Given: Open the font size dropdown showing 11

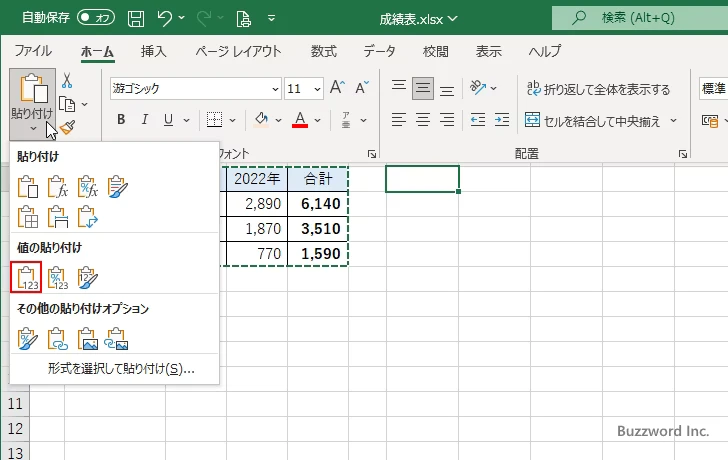Looking at the screenshot, I should click(x=318, y=89).
